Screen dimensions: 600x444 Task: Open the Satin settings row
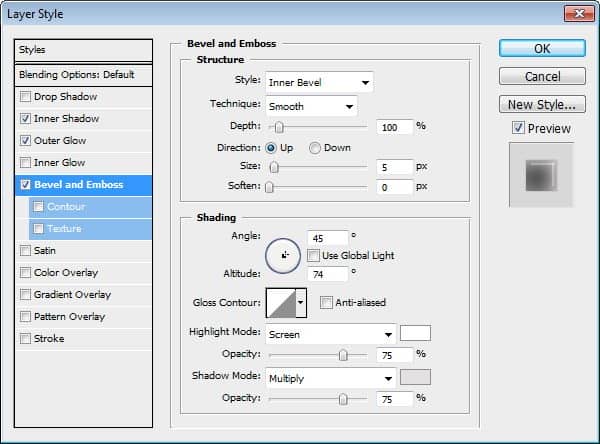(83, 251)
